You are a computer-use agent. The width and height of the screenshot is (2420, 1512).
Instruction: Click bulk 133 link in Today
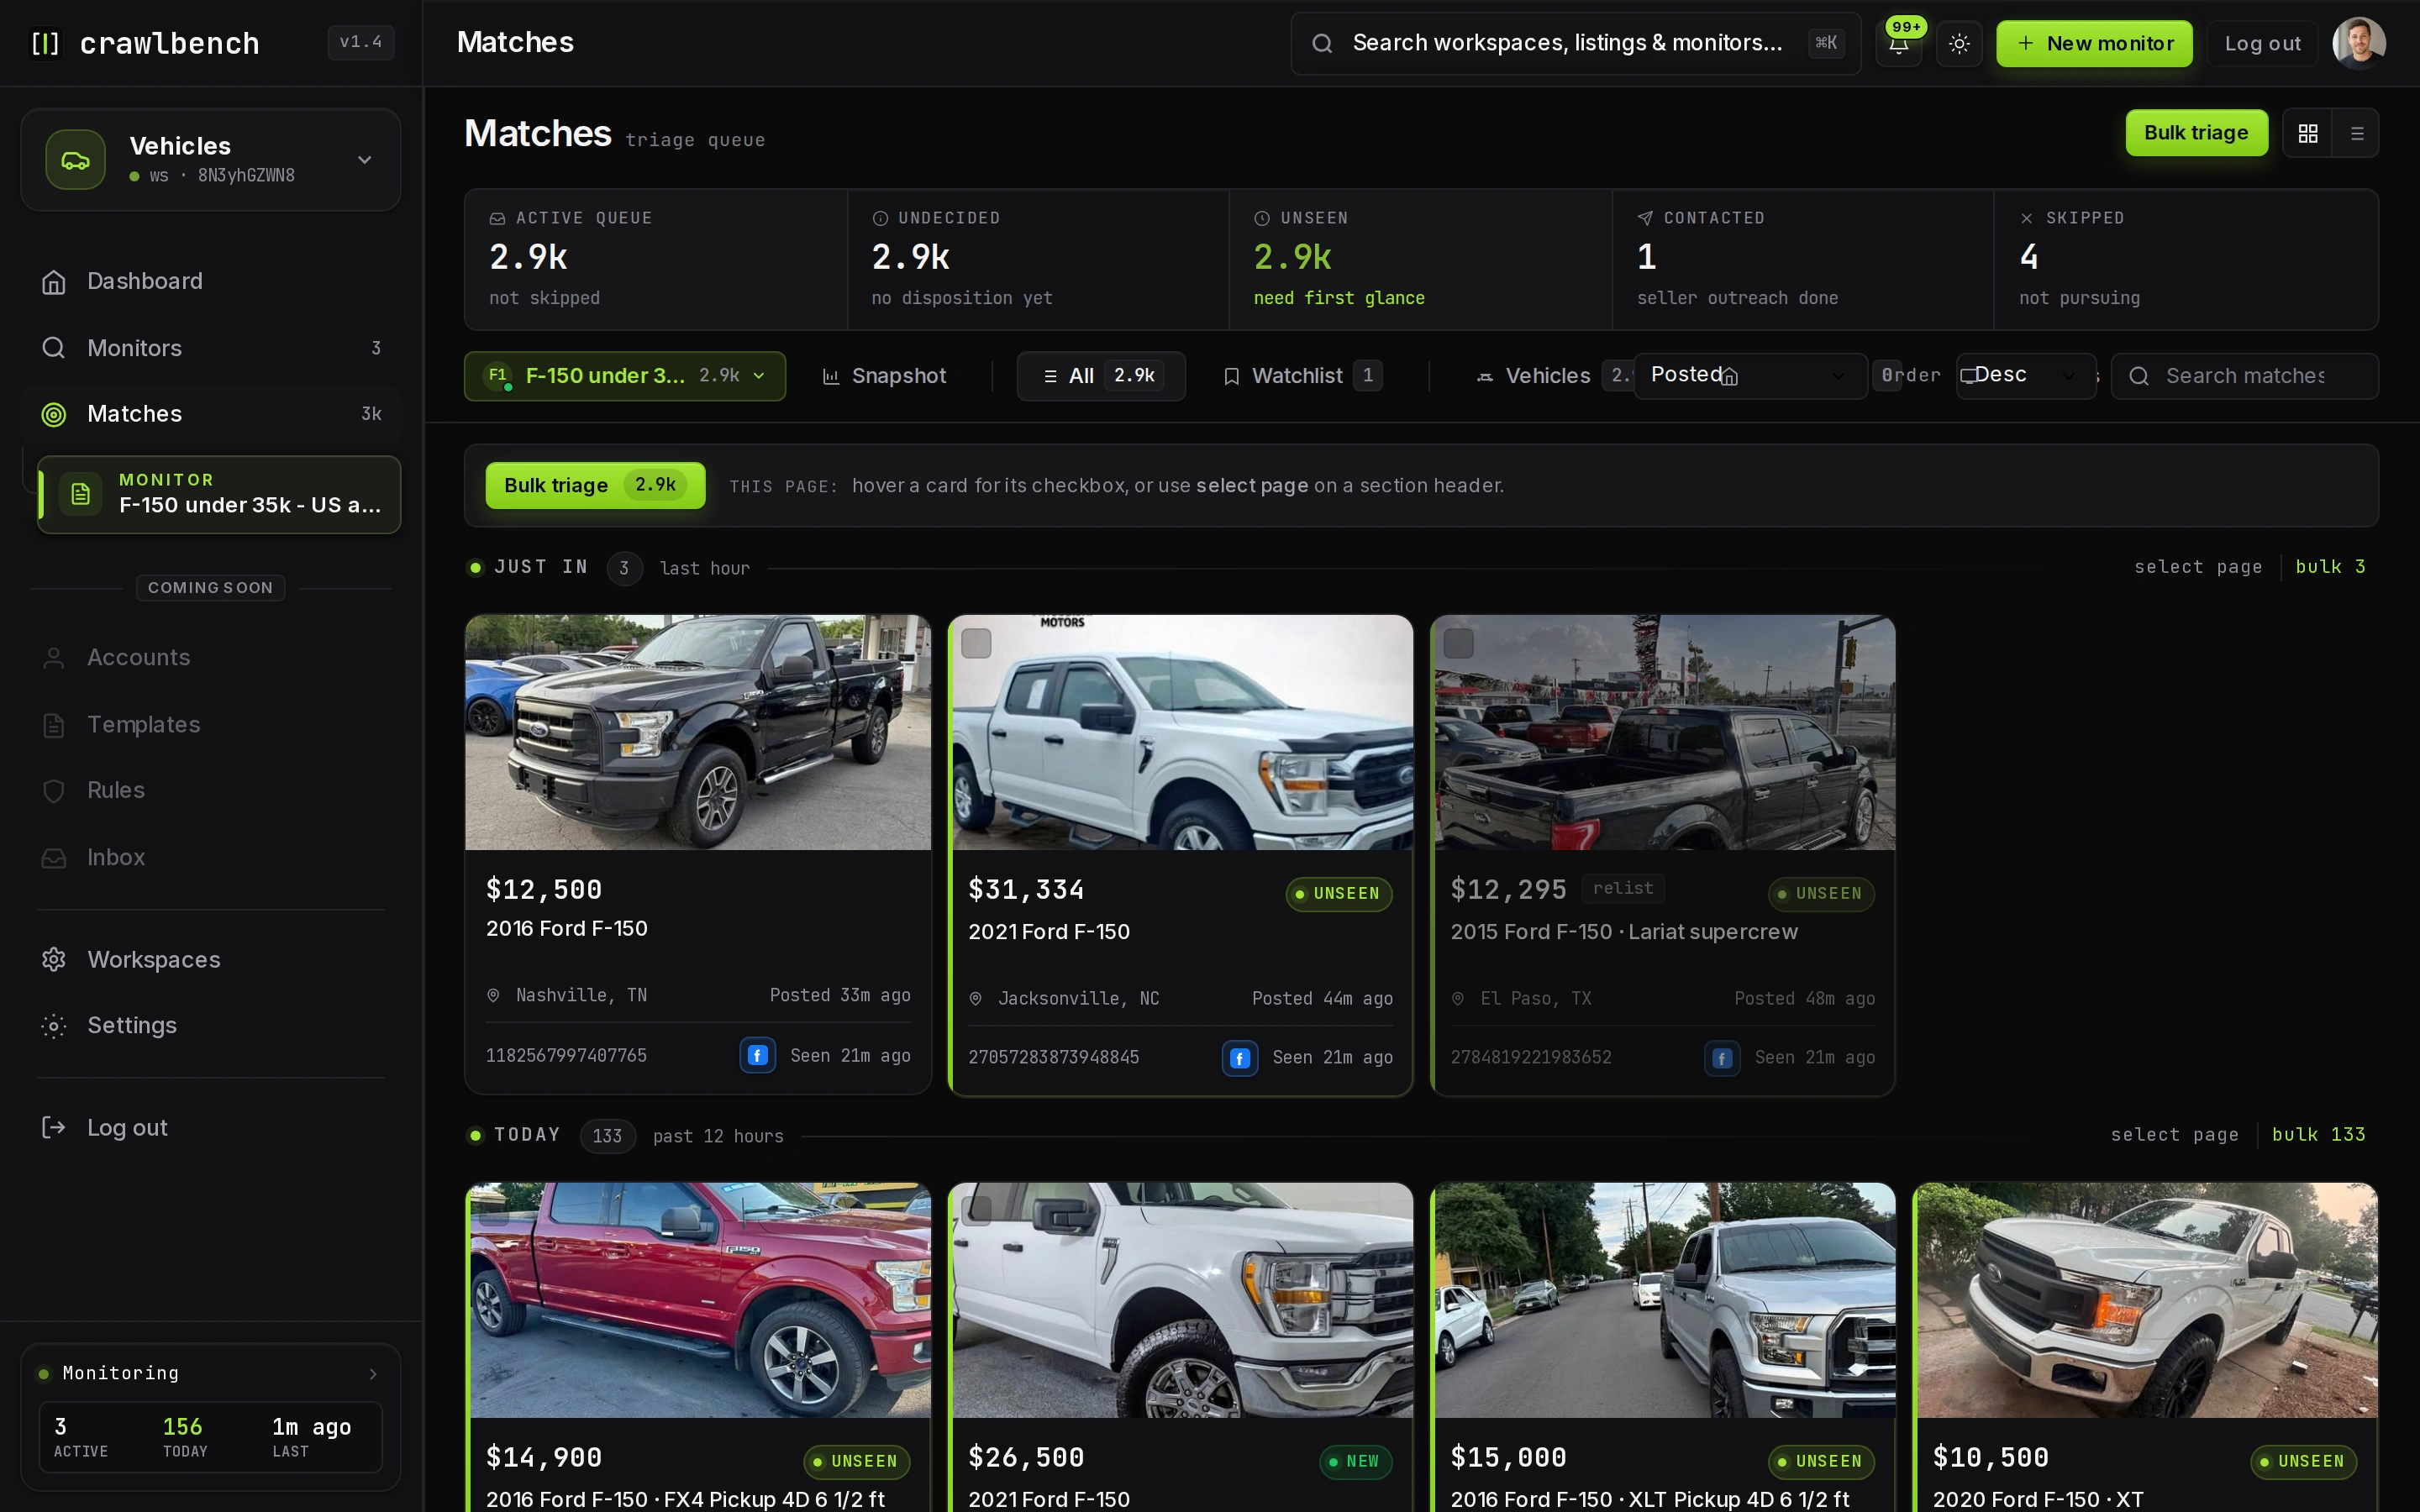[x=2318, y=1135]
